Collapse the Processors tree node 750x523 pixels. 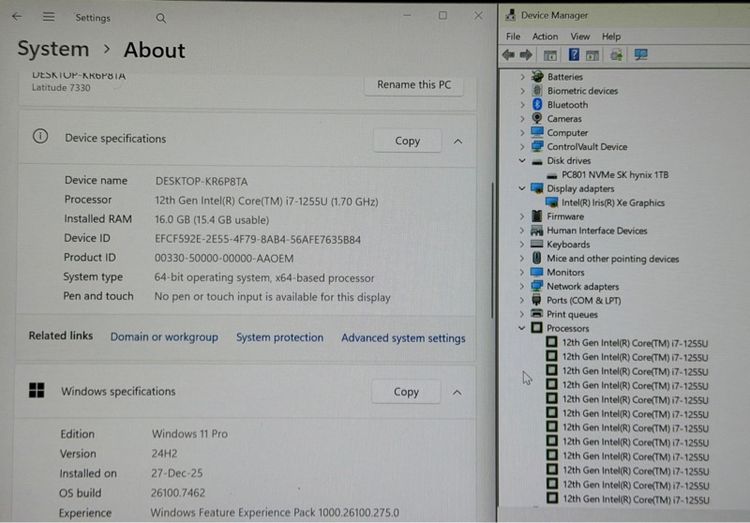coord(522,328)
